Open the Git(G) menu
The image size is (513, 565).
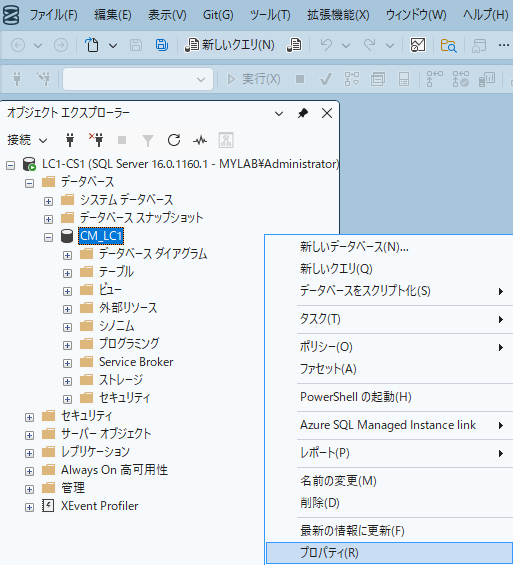pos(218,15)
